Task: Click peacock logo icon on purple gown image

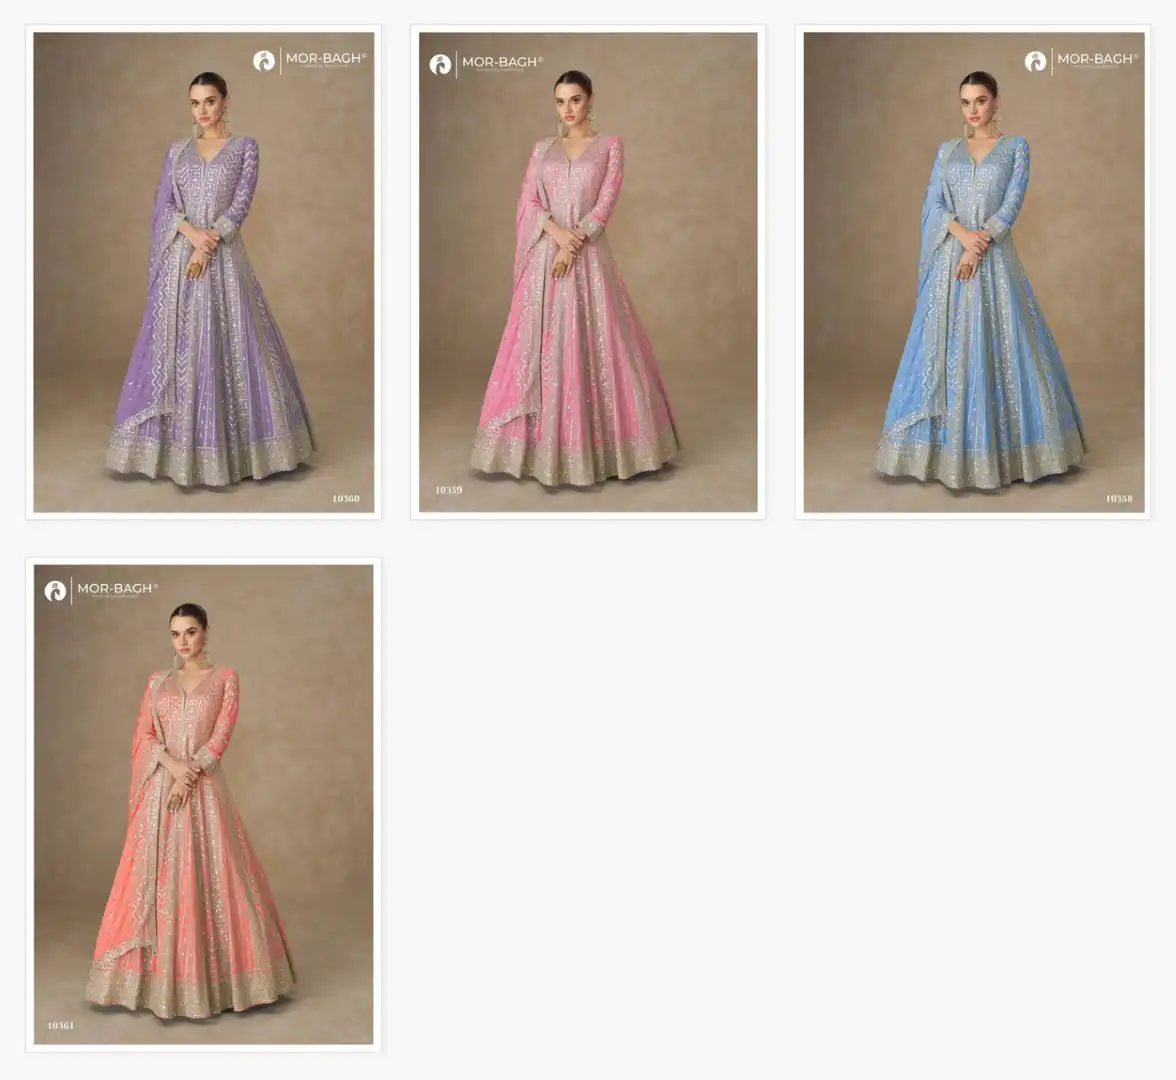Action: (x=263, y=61)
